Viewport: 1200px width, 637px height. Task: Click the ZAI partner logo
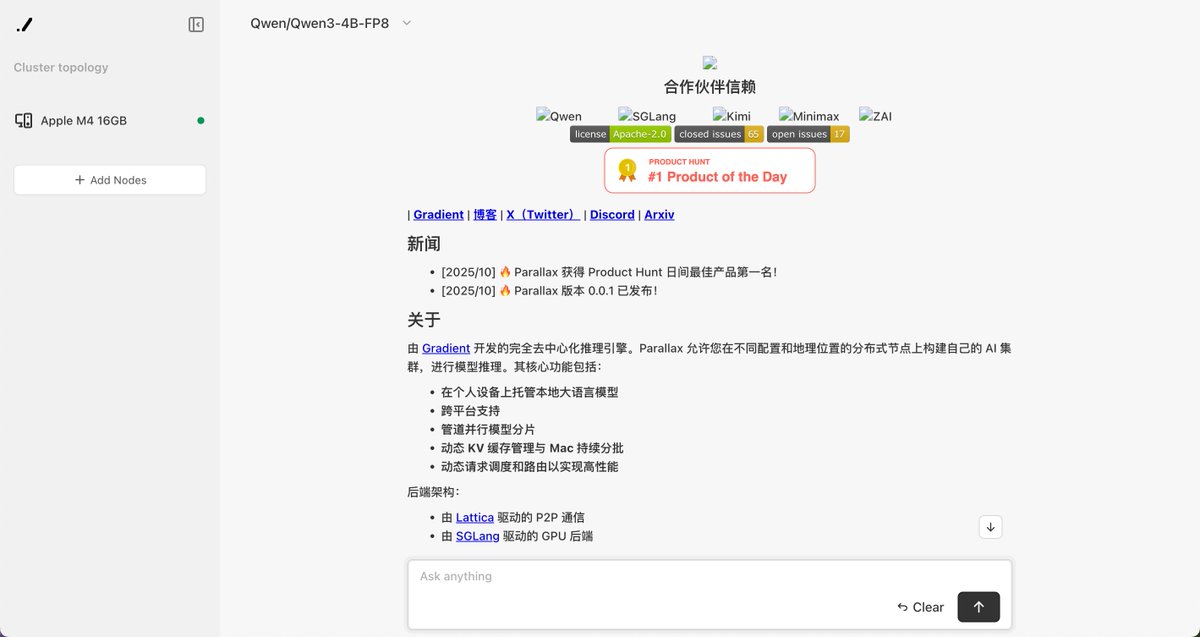coord(874,116)
